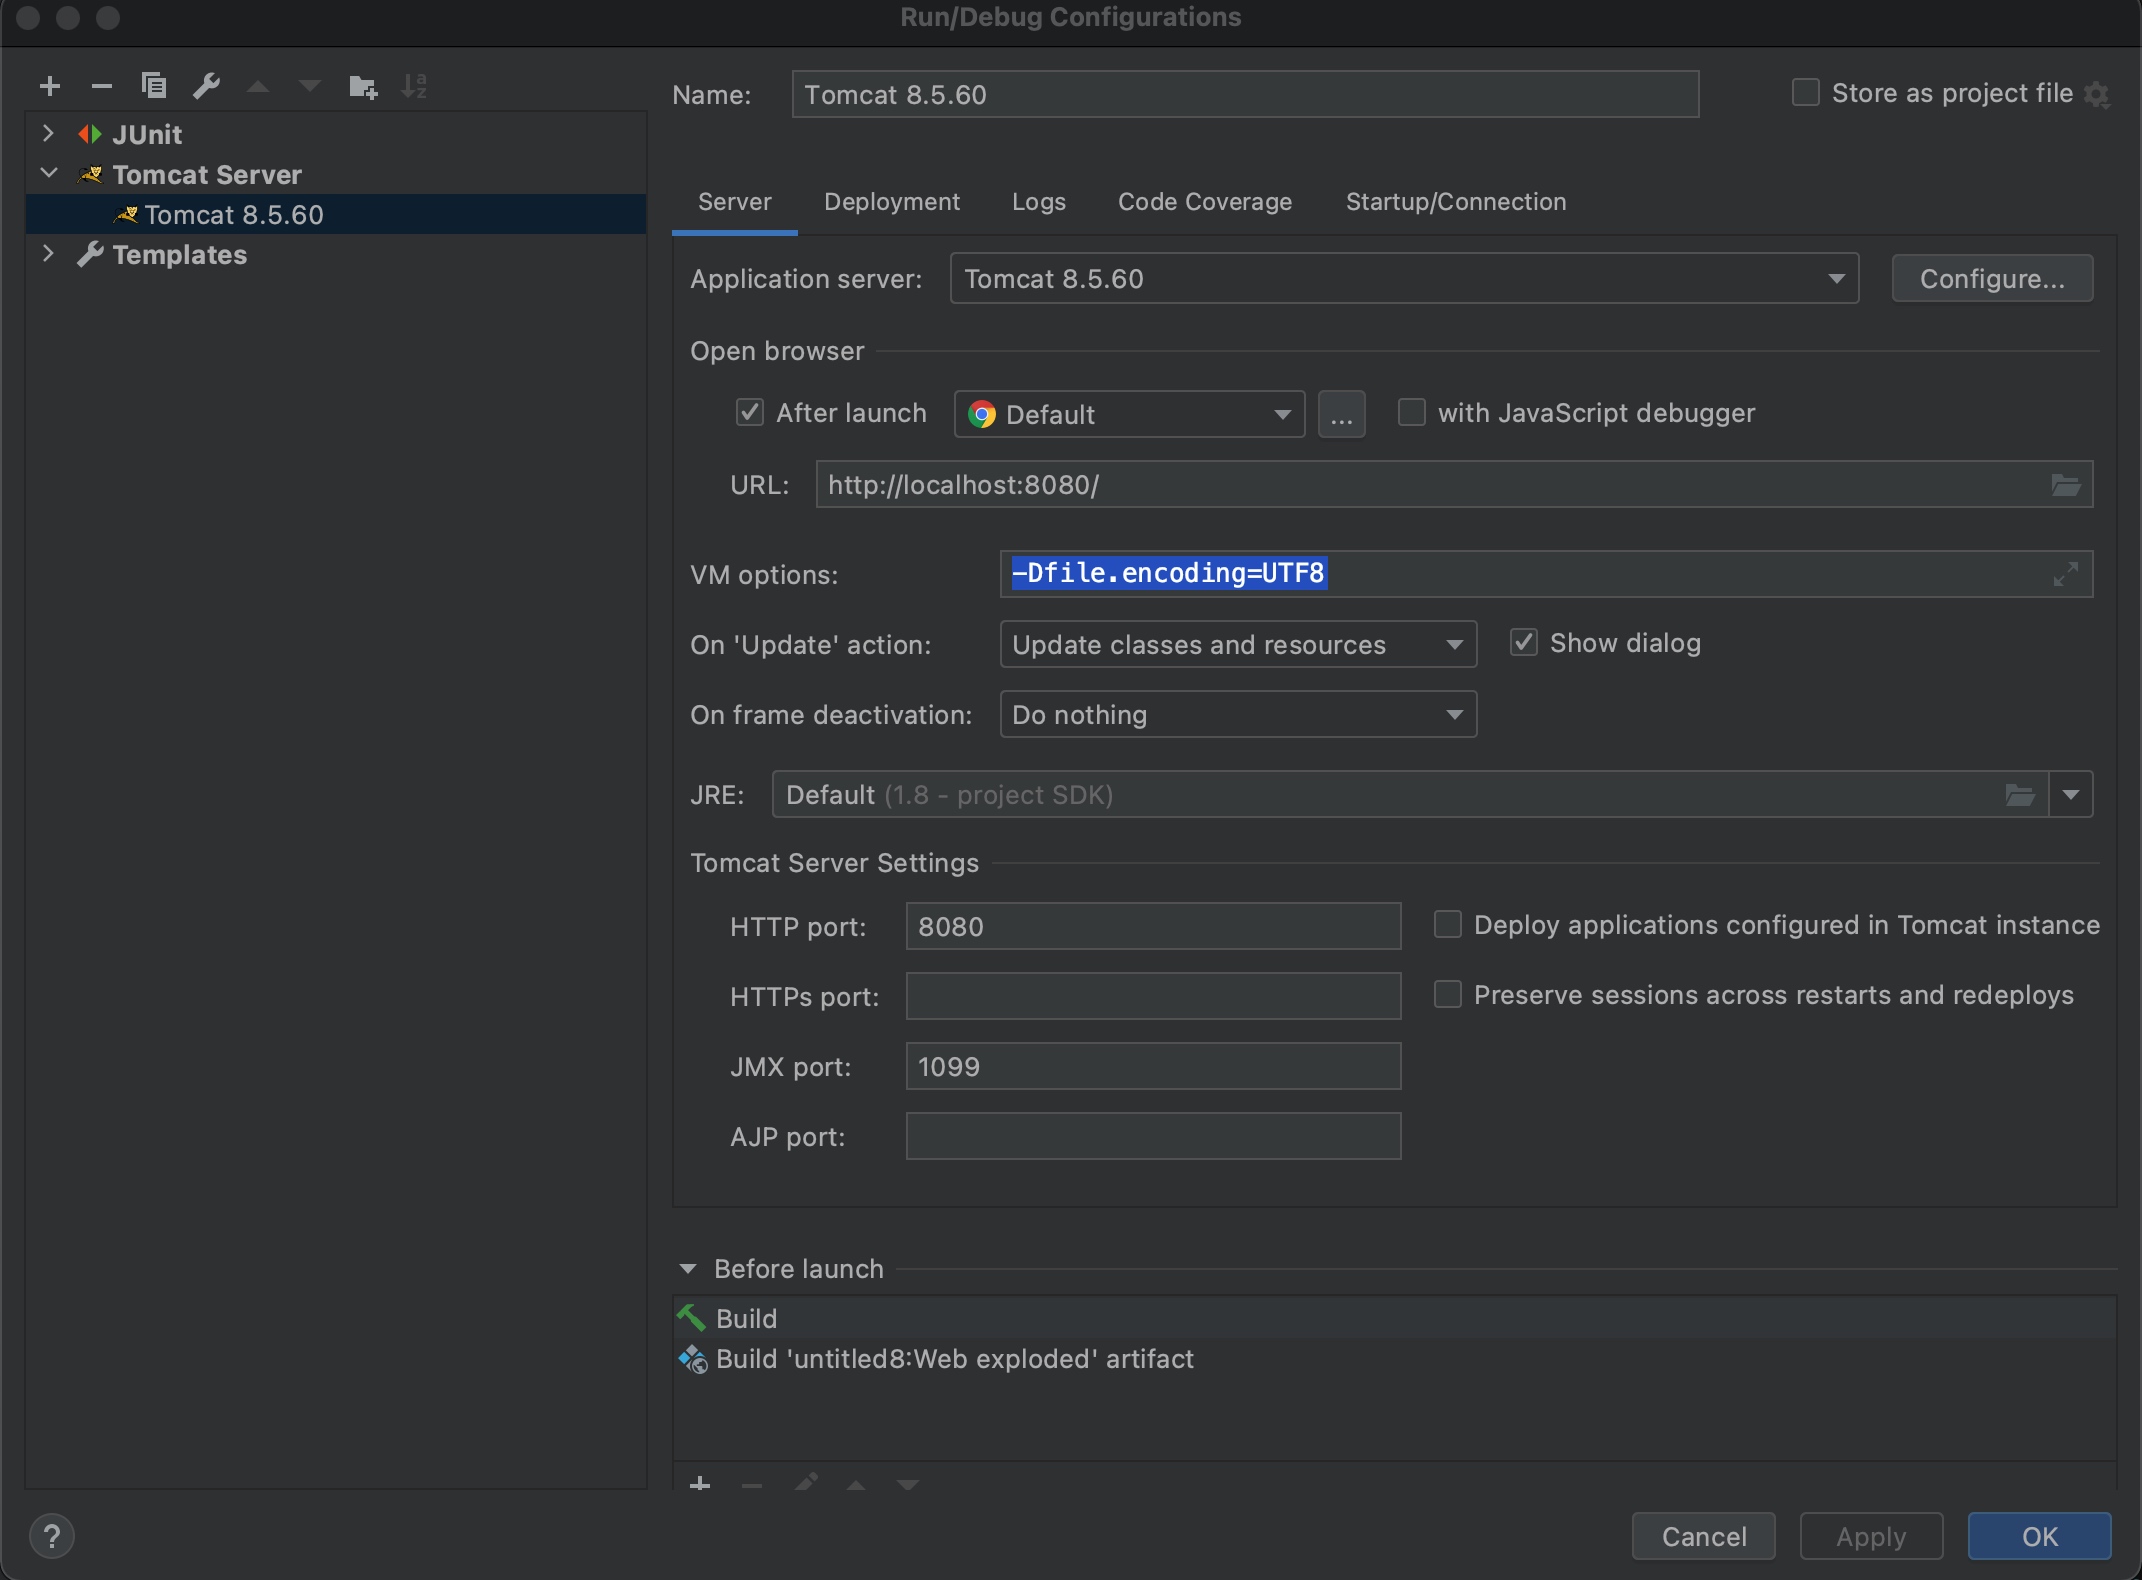Click the Add New Configuration plus icon
Viewport: 2142px width, 1580px height.
pos(50,87)
